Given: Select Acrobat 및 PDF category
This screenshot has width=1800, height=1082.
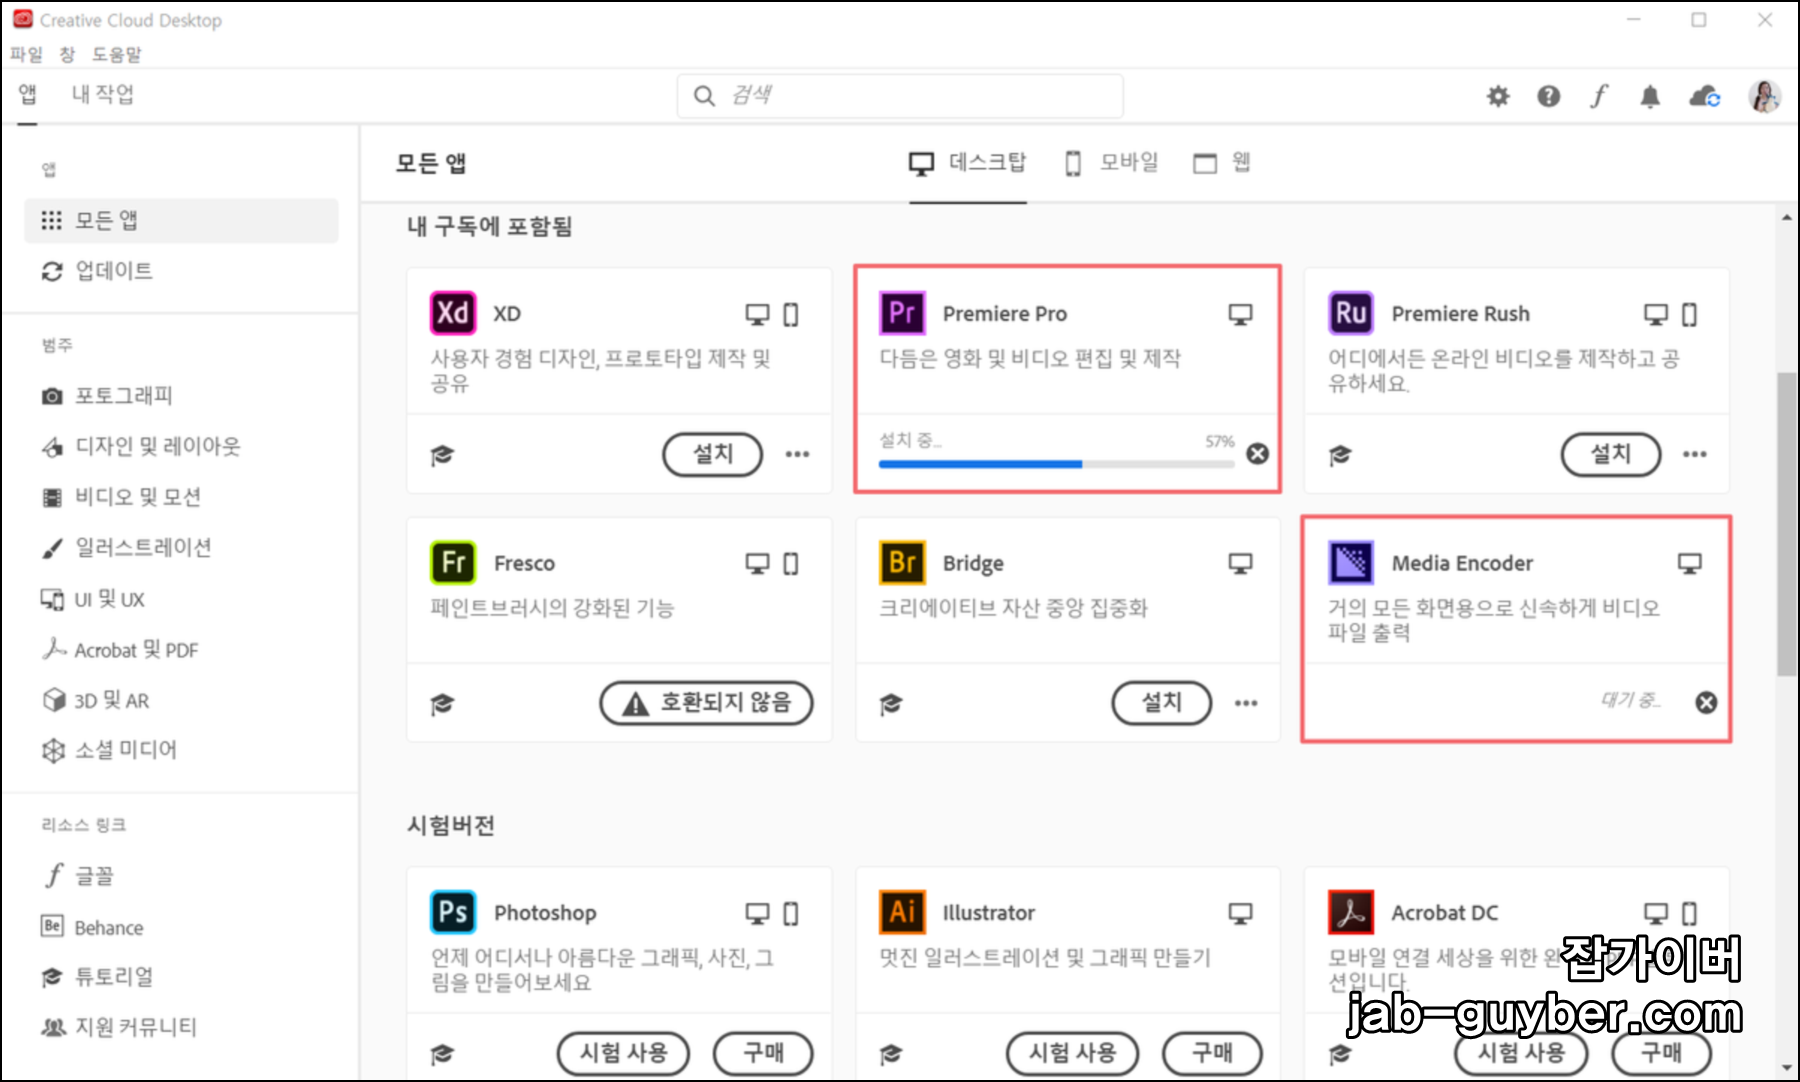Looking at the screenshot, I should (x=120, y=650).
